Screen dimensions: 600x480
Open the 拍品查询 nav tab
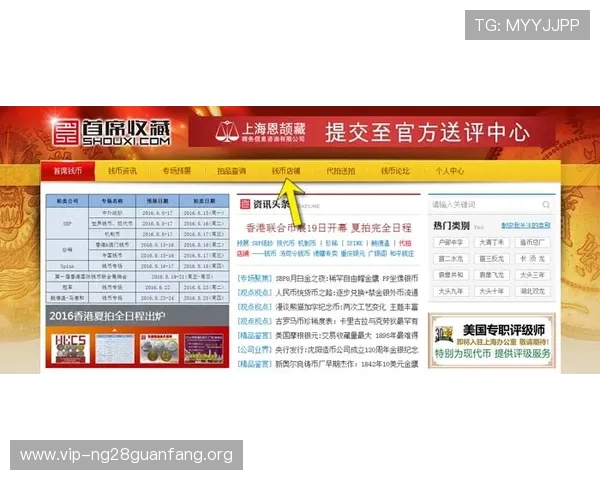[231, 171]
